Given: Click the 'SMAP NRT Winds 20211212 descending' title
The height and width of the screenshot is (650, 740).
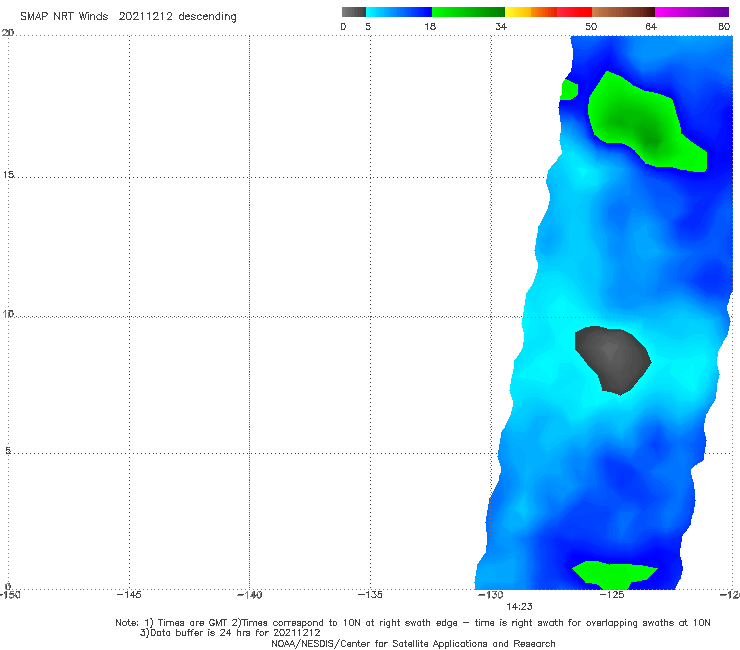Looking at the screenshot, I should (x=128, y=17).
